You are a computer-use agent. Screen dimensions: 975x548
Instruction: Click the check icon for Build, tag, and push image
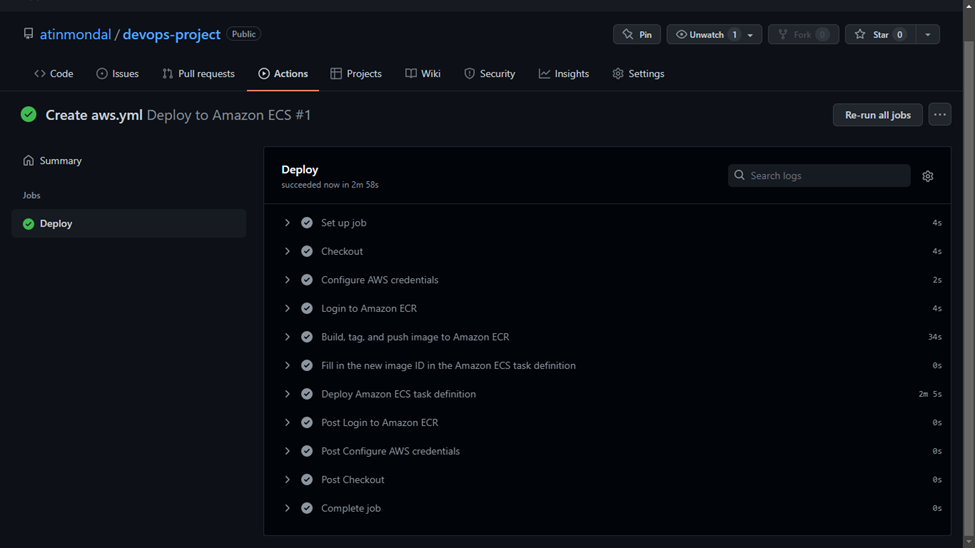pos(307,337)
